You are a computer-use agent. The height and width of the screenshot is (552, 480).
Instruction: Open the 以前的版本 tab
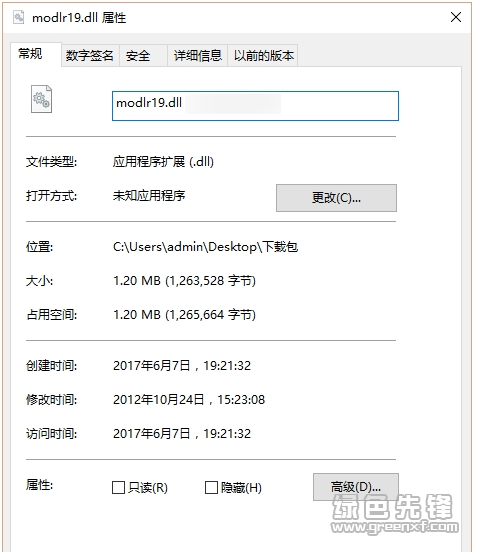click(263, 56)
